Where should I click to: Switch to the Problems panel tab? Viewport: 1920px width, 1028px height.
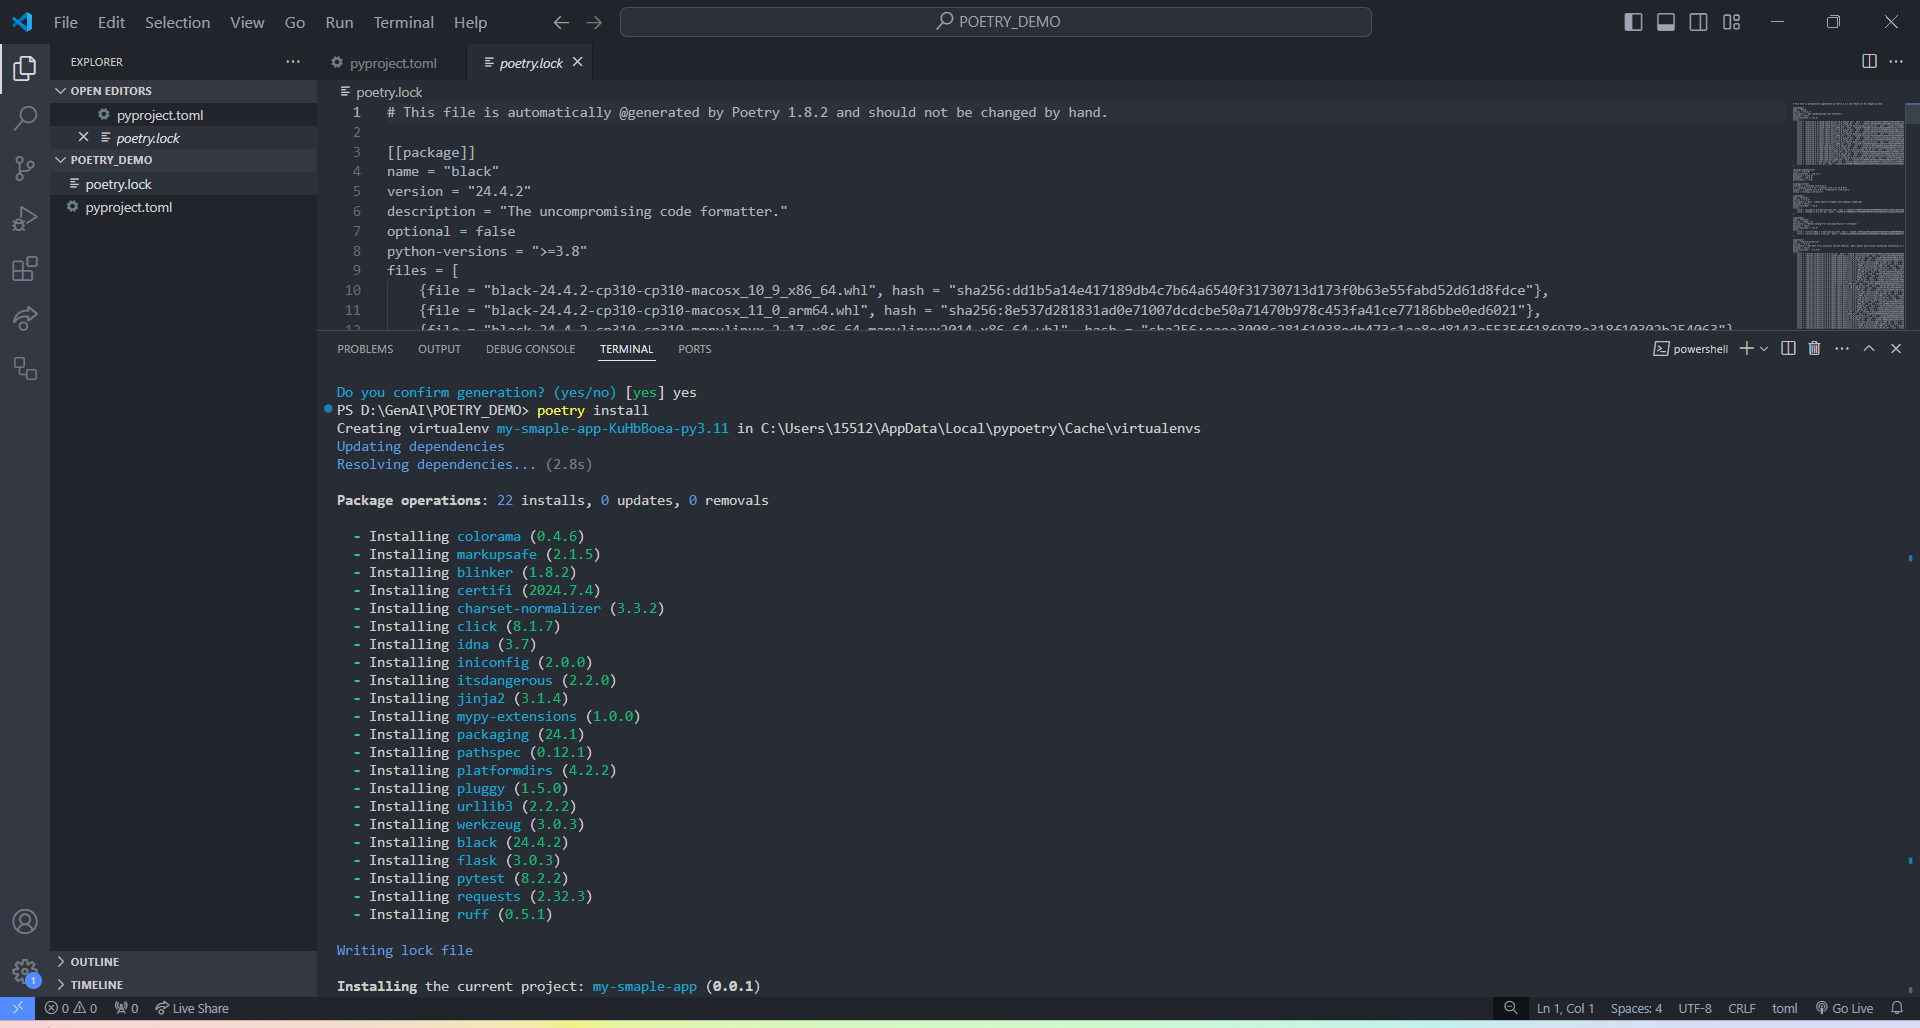365,349
